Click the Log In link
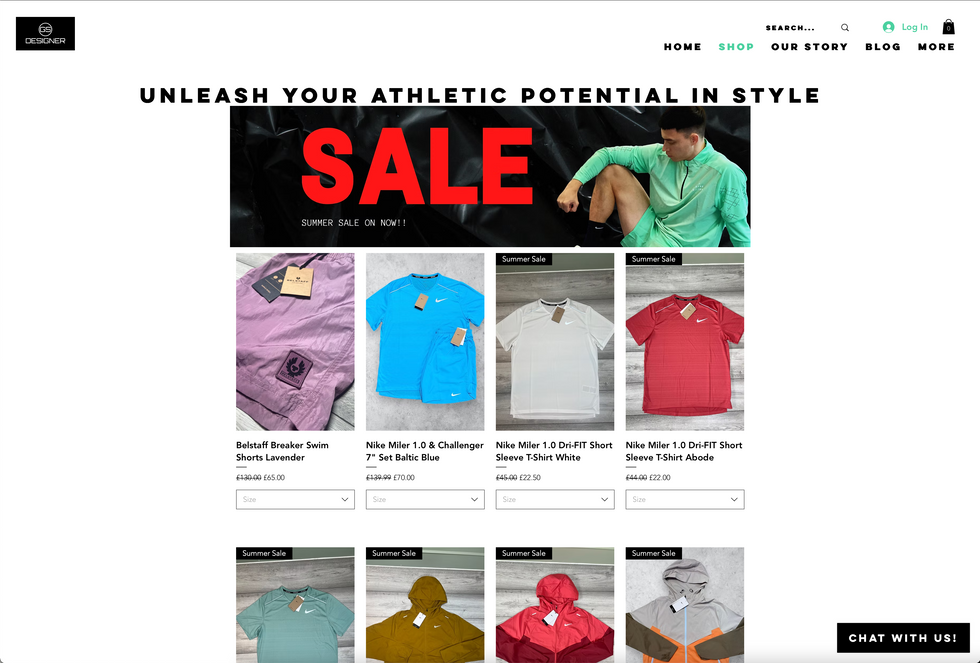 (x=914, y=27)
